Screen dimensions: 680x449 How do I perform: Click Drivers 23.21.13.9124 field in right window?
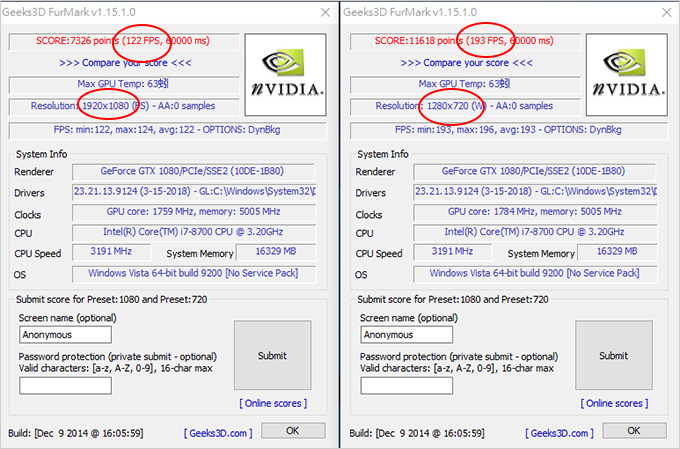point(536,192)
